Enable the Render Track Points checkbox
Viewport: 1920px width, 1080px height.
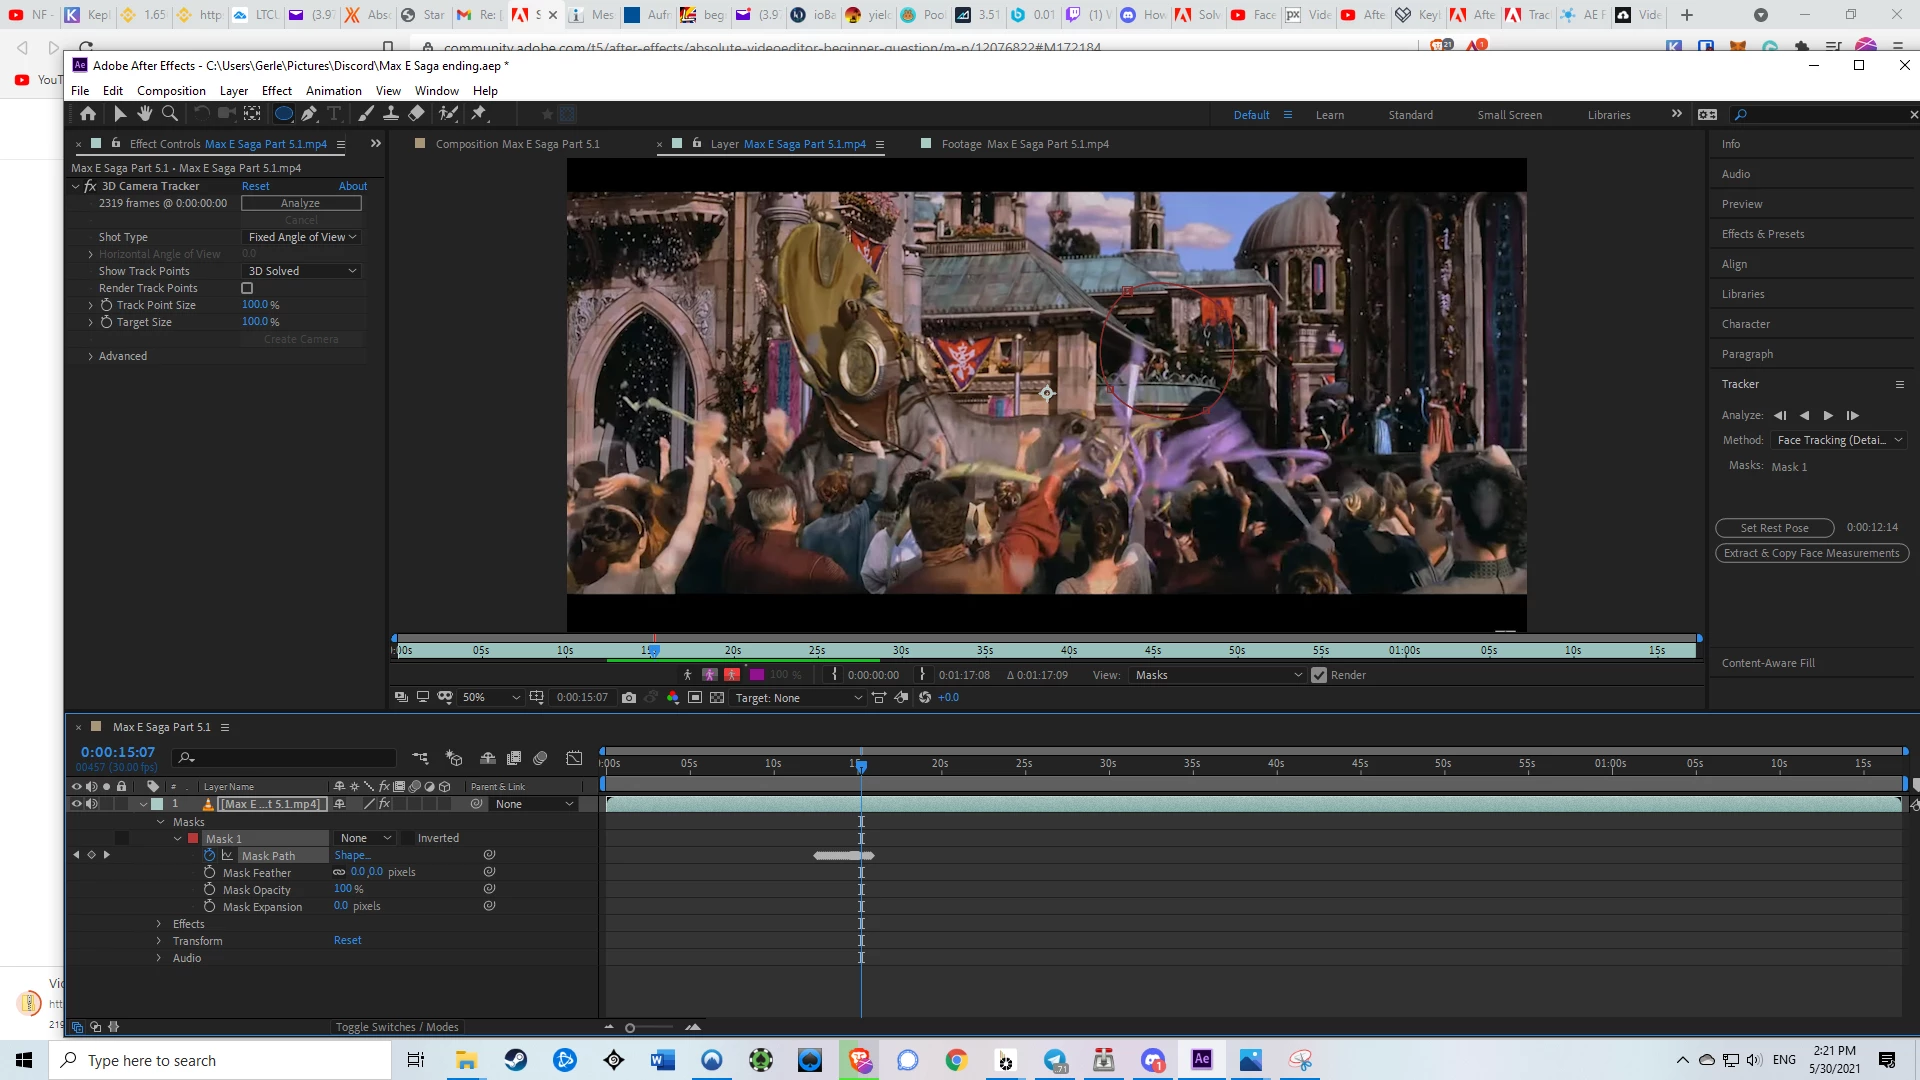click(247, 288)
